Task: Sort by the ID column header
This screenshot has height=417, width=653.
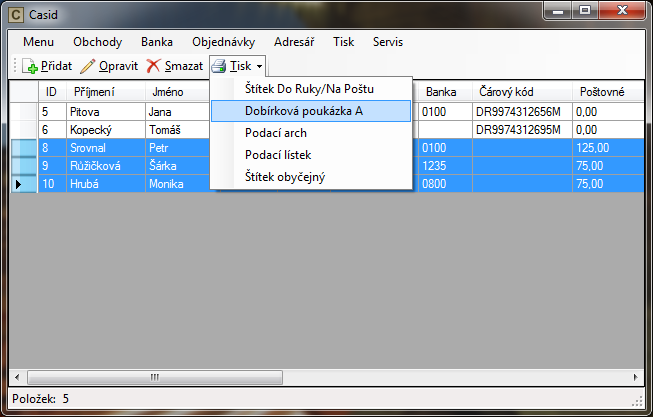Action: [52, 92]
